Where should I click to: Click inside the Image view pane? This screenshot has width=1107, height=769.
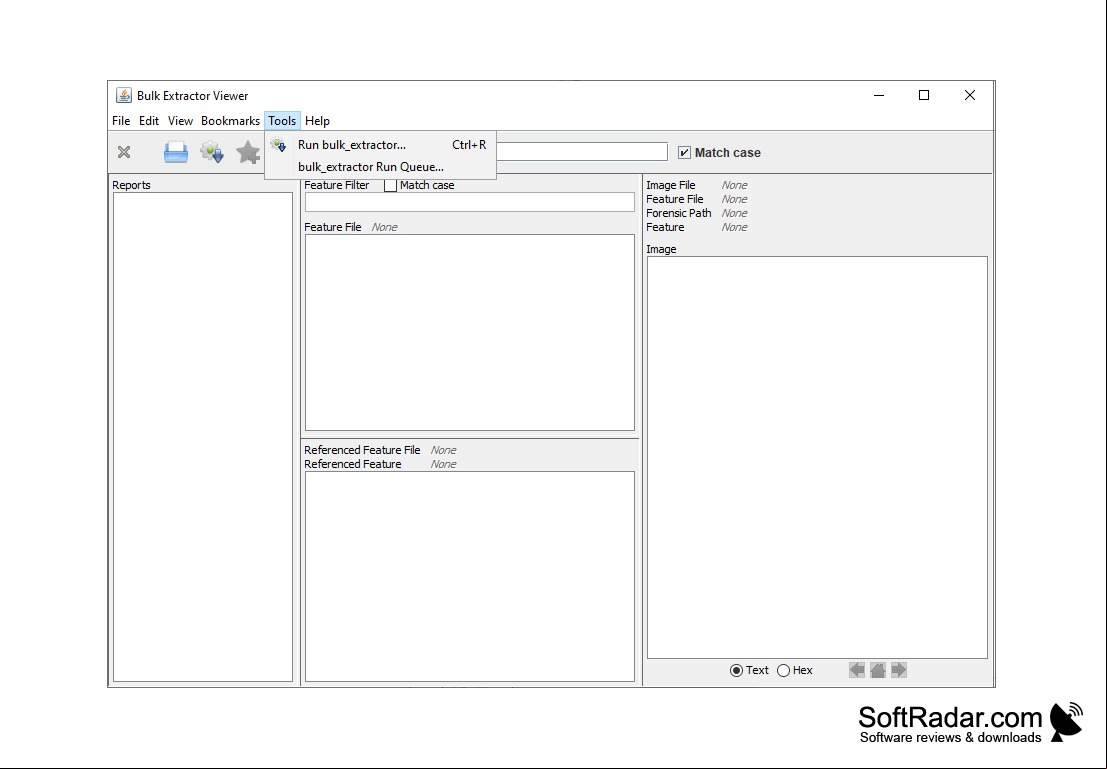[817, 458]
